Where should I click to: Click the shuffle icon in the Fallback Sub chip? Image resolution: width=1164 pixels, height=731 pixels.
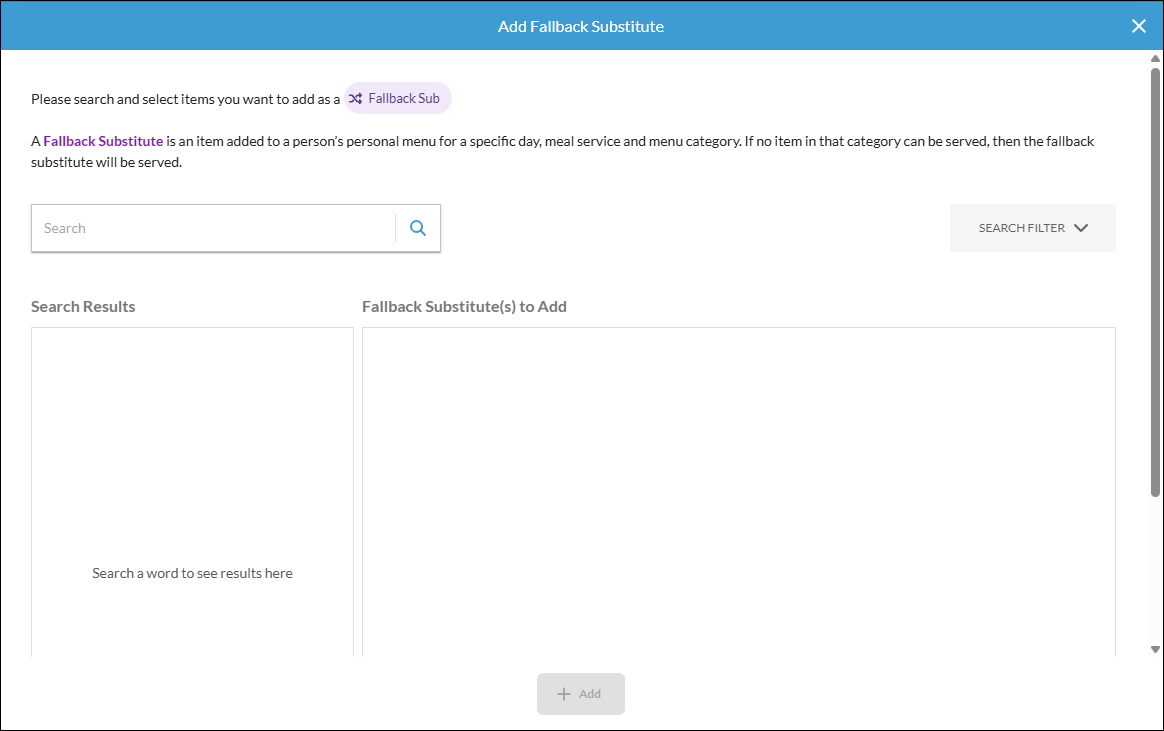[x=355, y=98]
